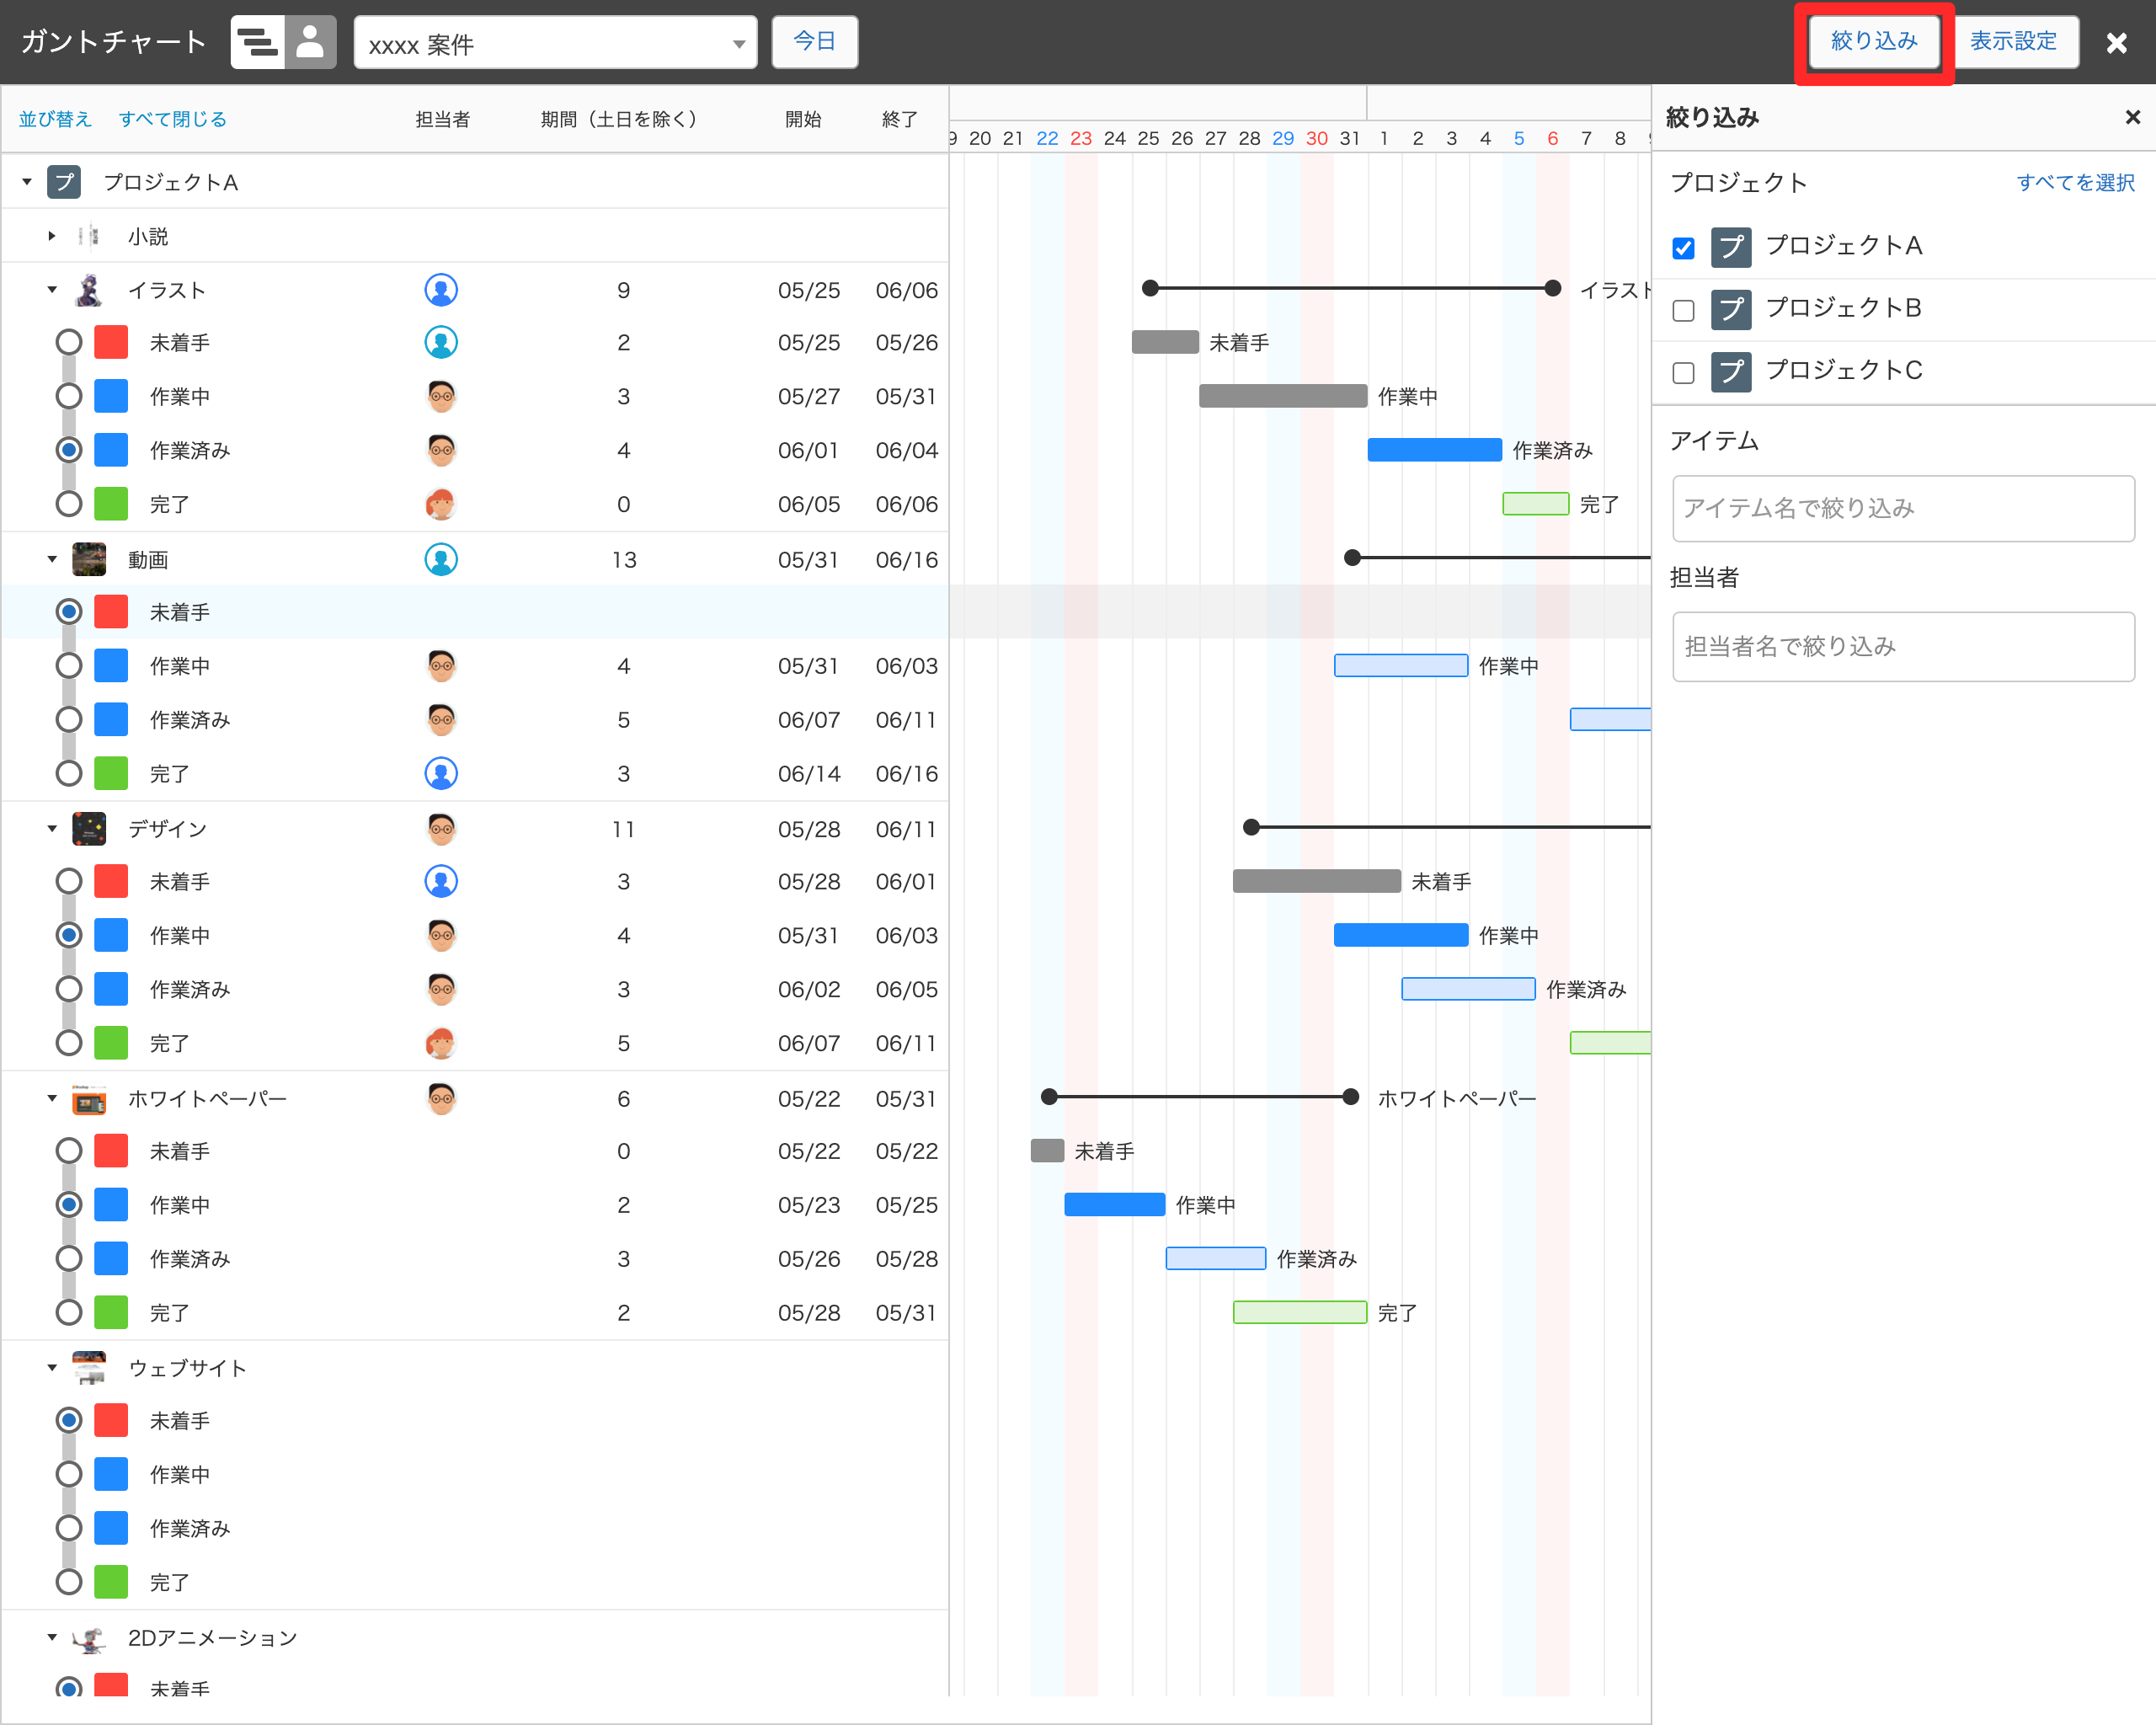
Task: Click the ウェブサイト item thumbnail
Action: (x=89, y=1368)
